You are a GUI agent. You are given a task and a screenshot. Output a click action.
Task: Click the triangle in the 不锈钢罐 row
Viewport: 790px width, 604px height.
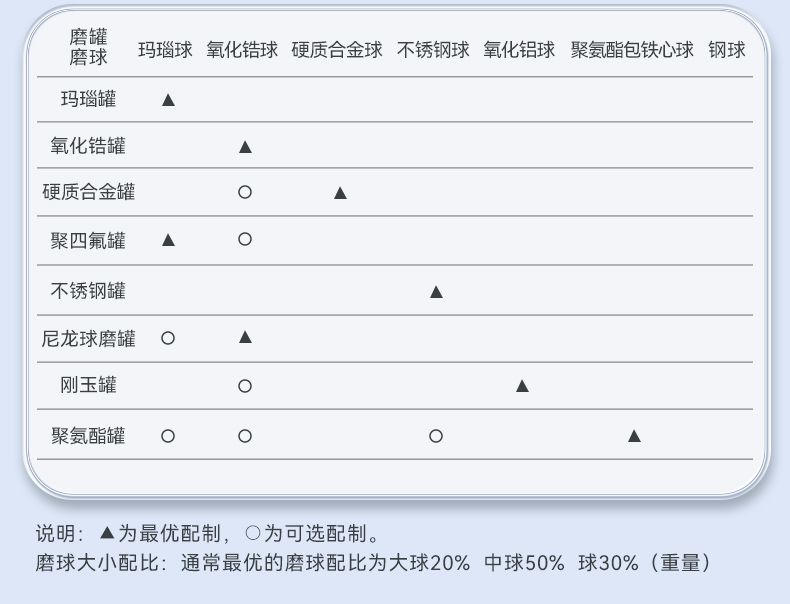coord(436,292)
